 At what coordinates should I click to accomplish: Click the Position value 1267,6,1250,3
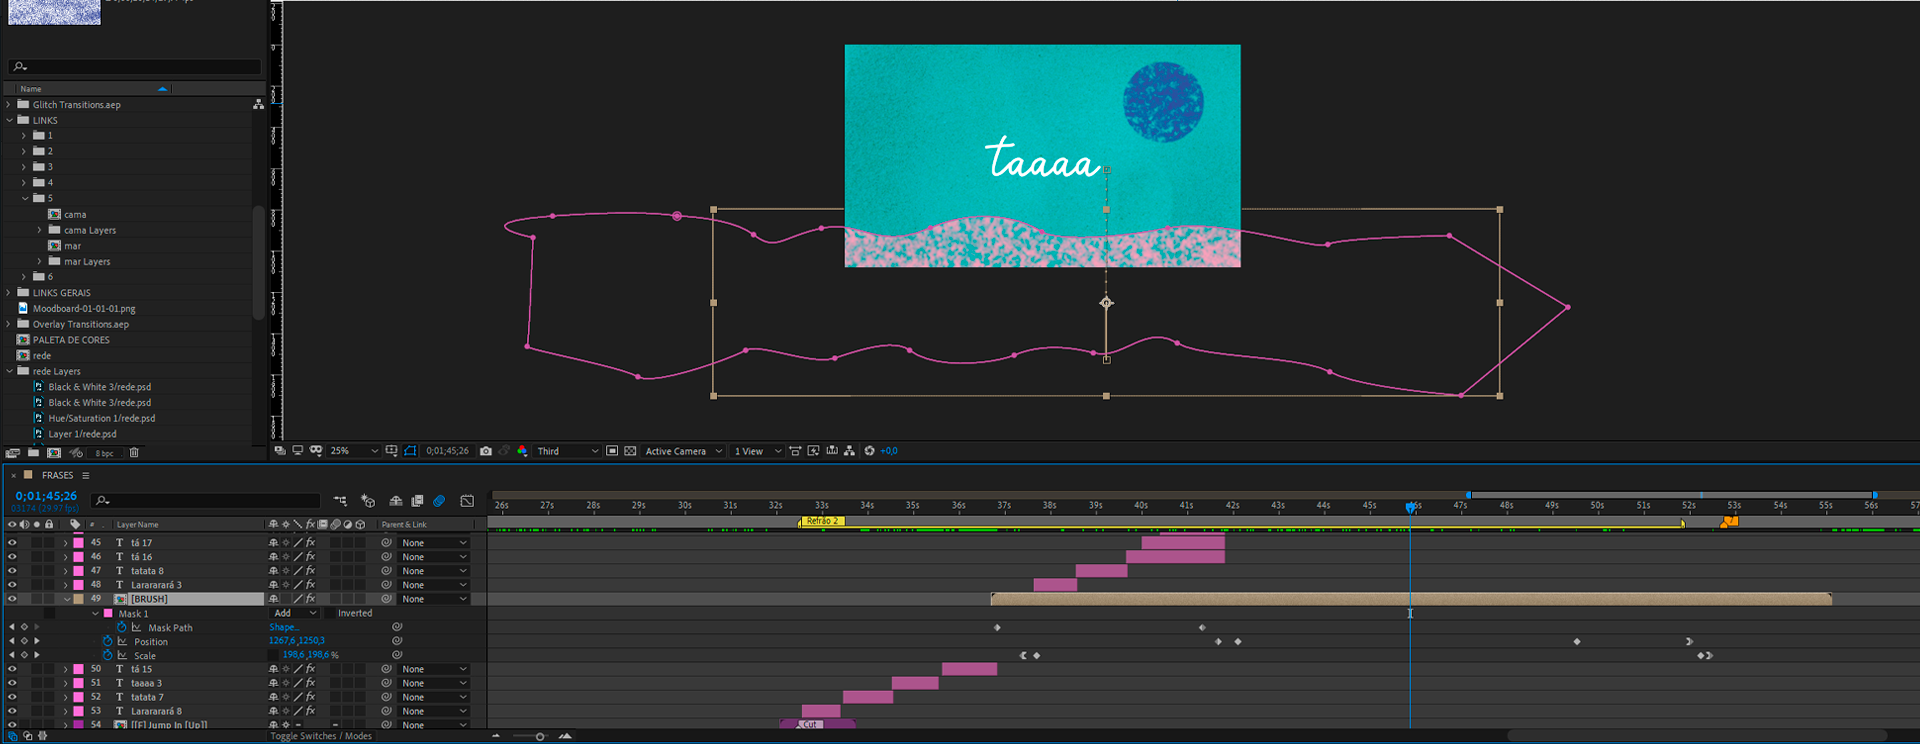pos(296,641)
